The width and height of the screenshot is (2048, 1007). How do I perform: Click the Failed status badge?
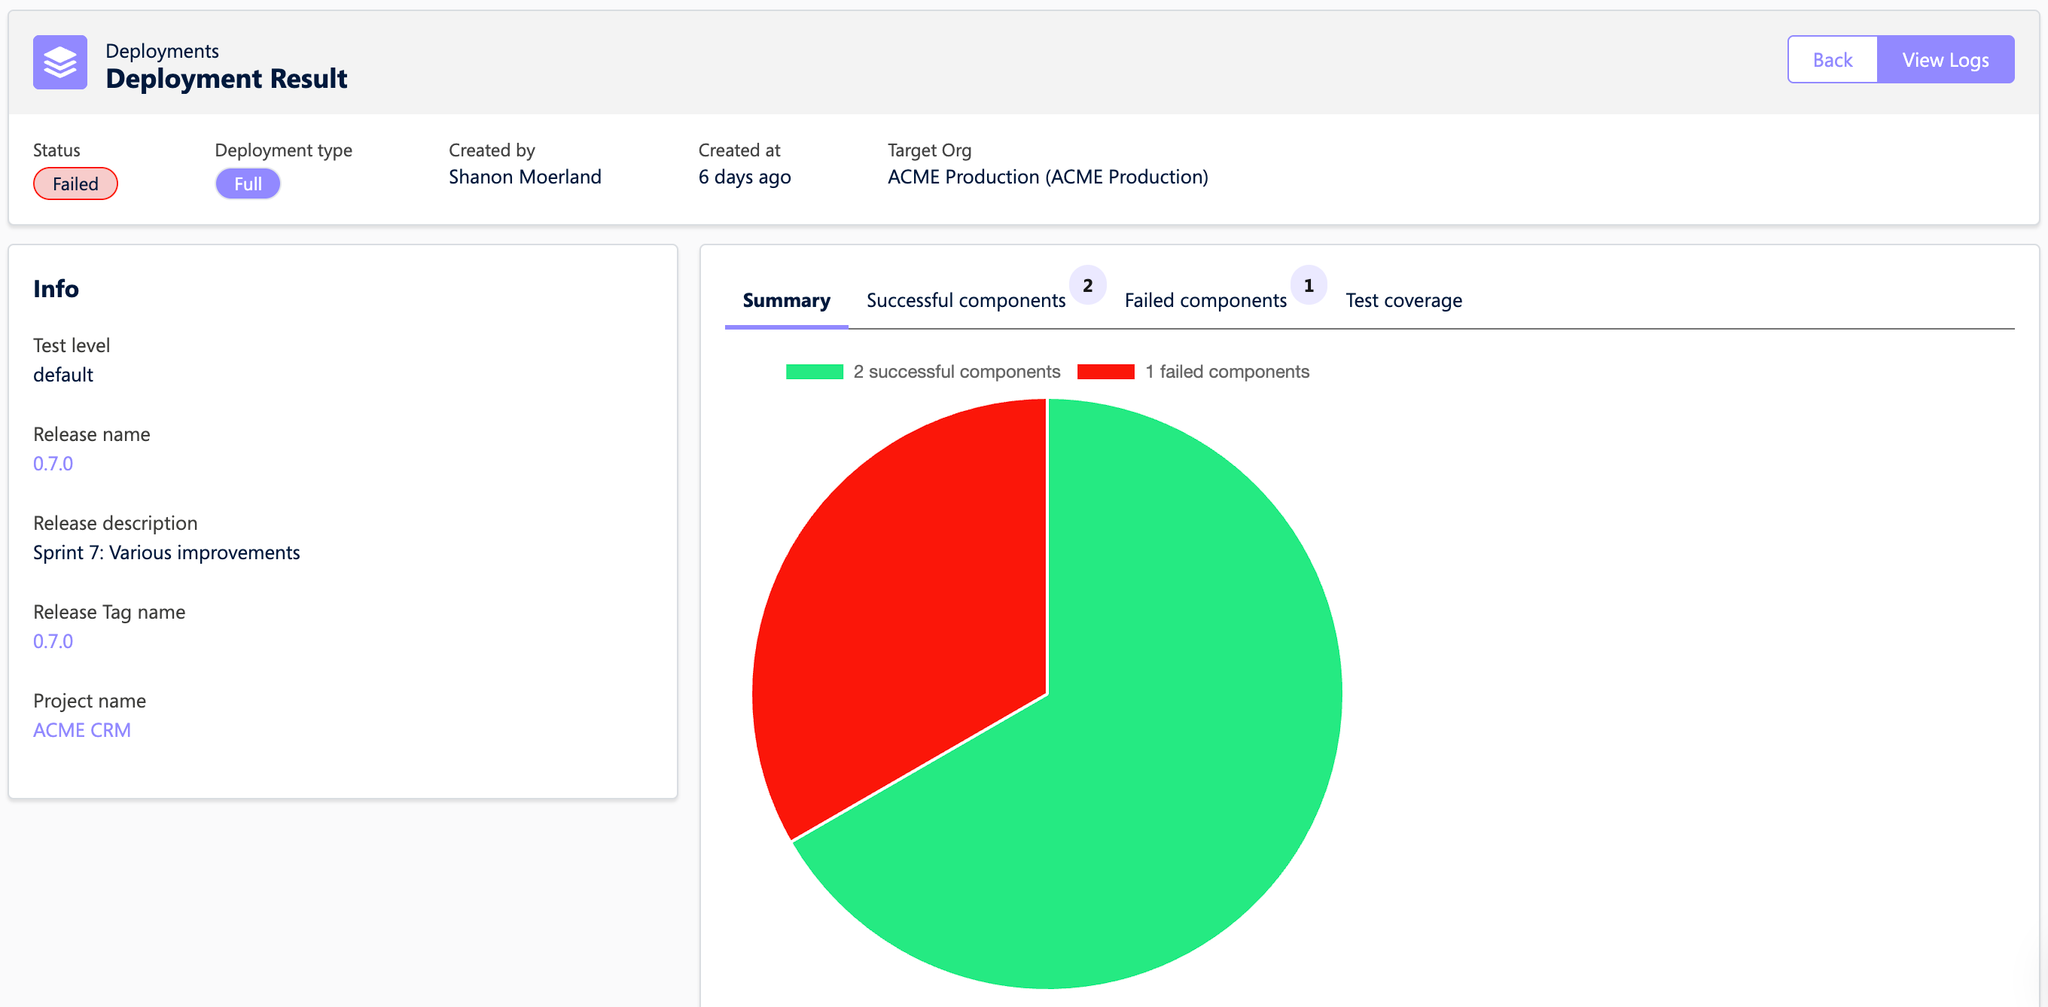[75, 184]
